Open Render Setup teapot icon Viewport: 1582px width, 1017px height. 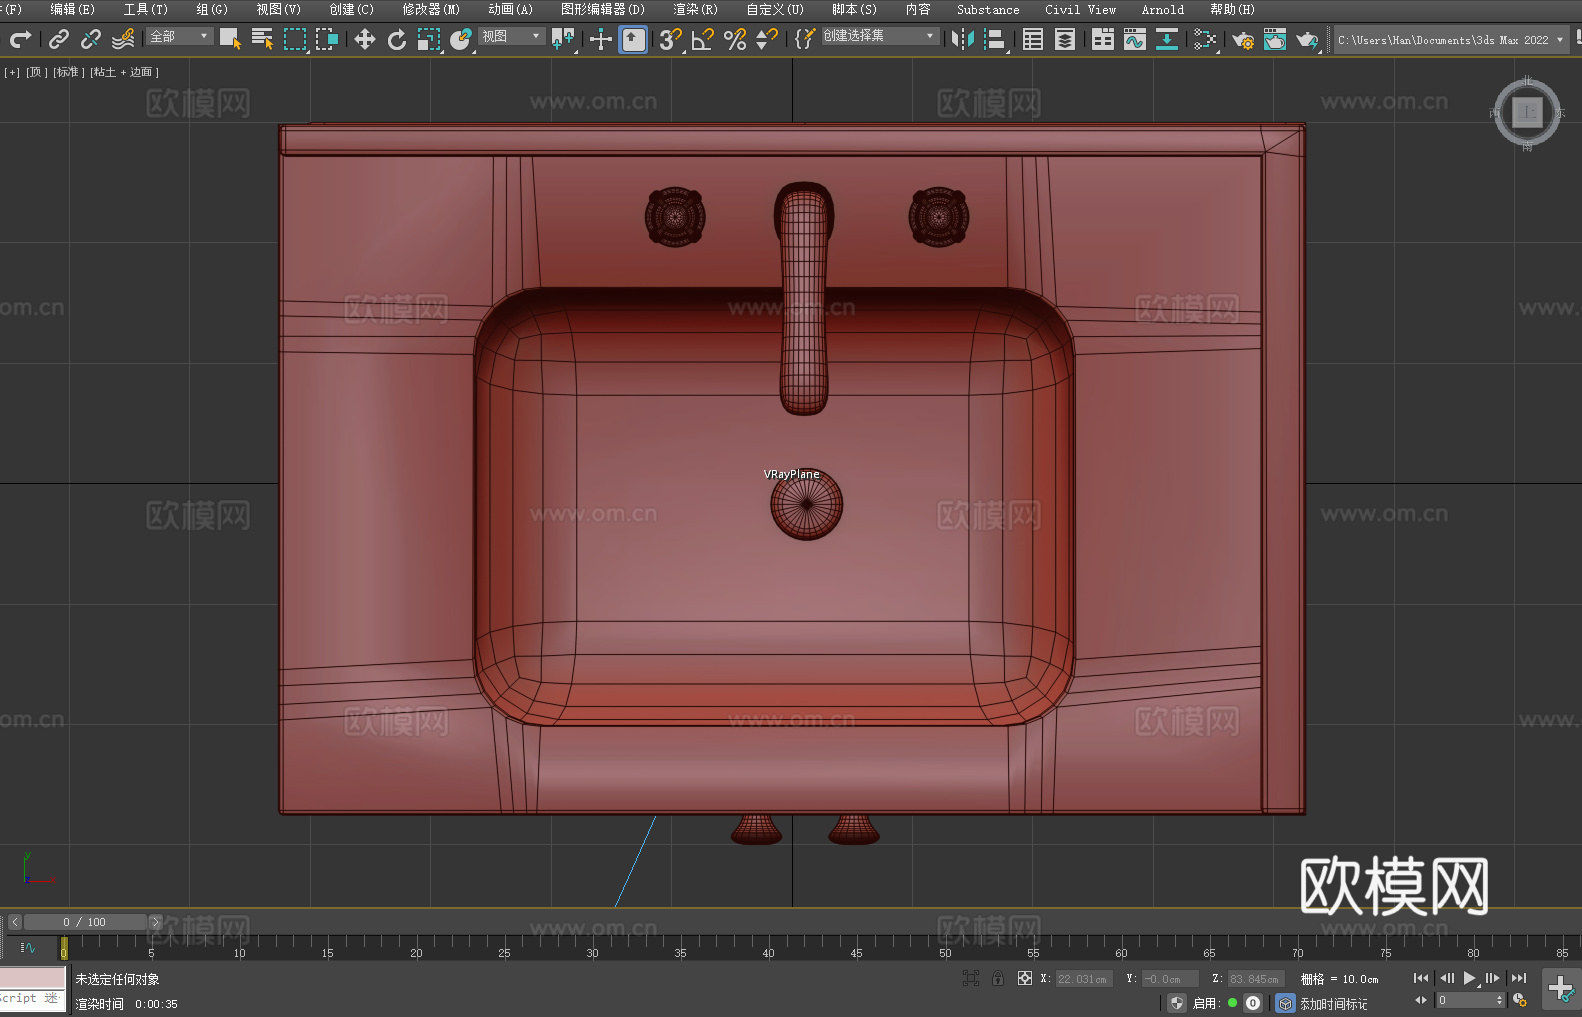tap(1243, 39)
